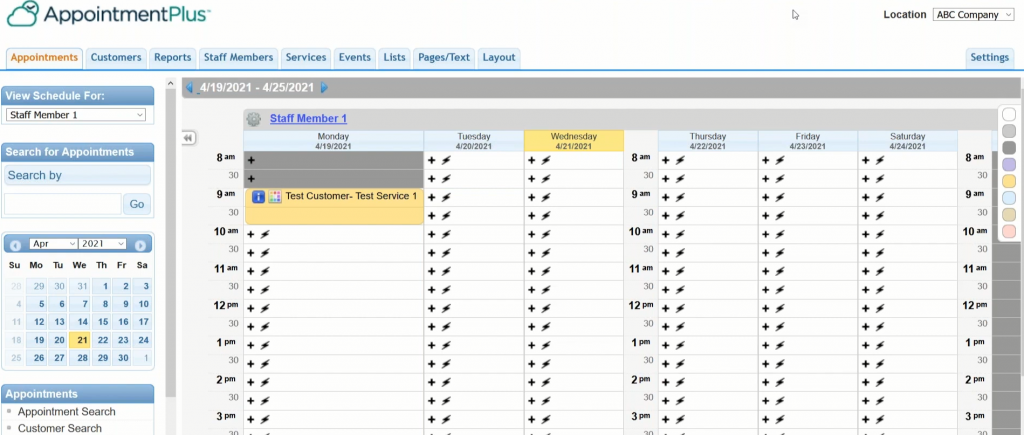
Task: Click the Go search button
Action: [136, 204]
